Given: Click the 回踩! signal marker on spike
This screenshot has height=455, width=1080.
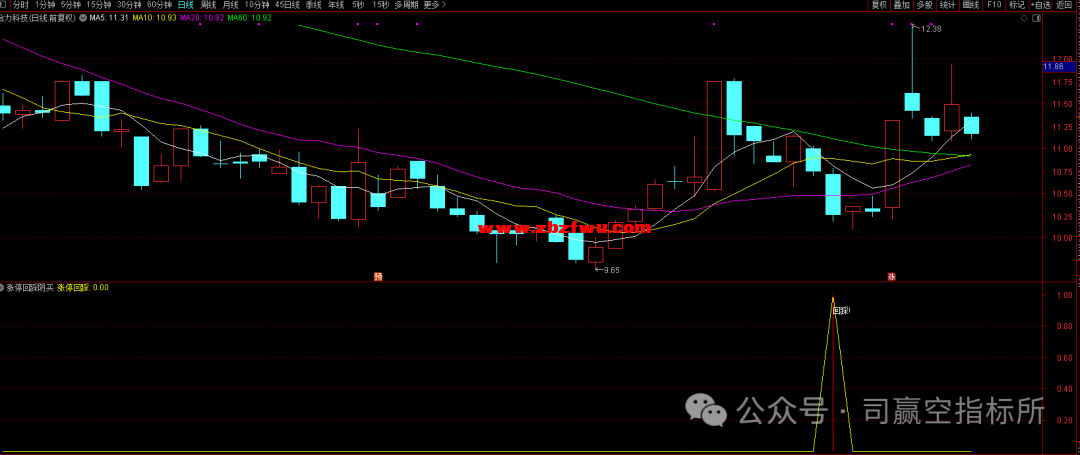Looking at the screenshot, I should (x=841, y=310).
